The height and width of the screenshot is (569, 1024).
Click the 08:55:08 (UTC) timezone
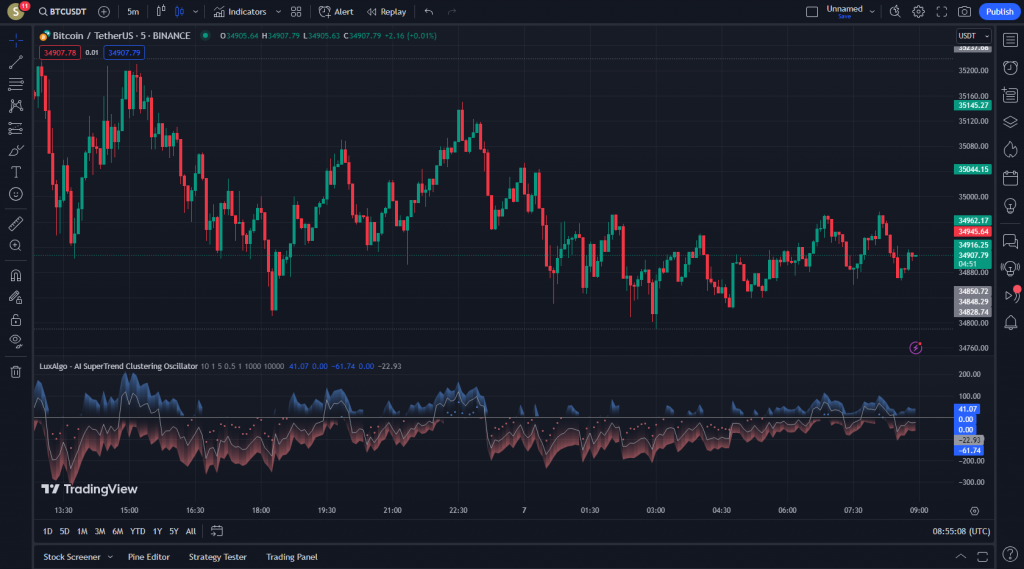click(961, 532)
